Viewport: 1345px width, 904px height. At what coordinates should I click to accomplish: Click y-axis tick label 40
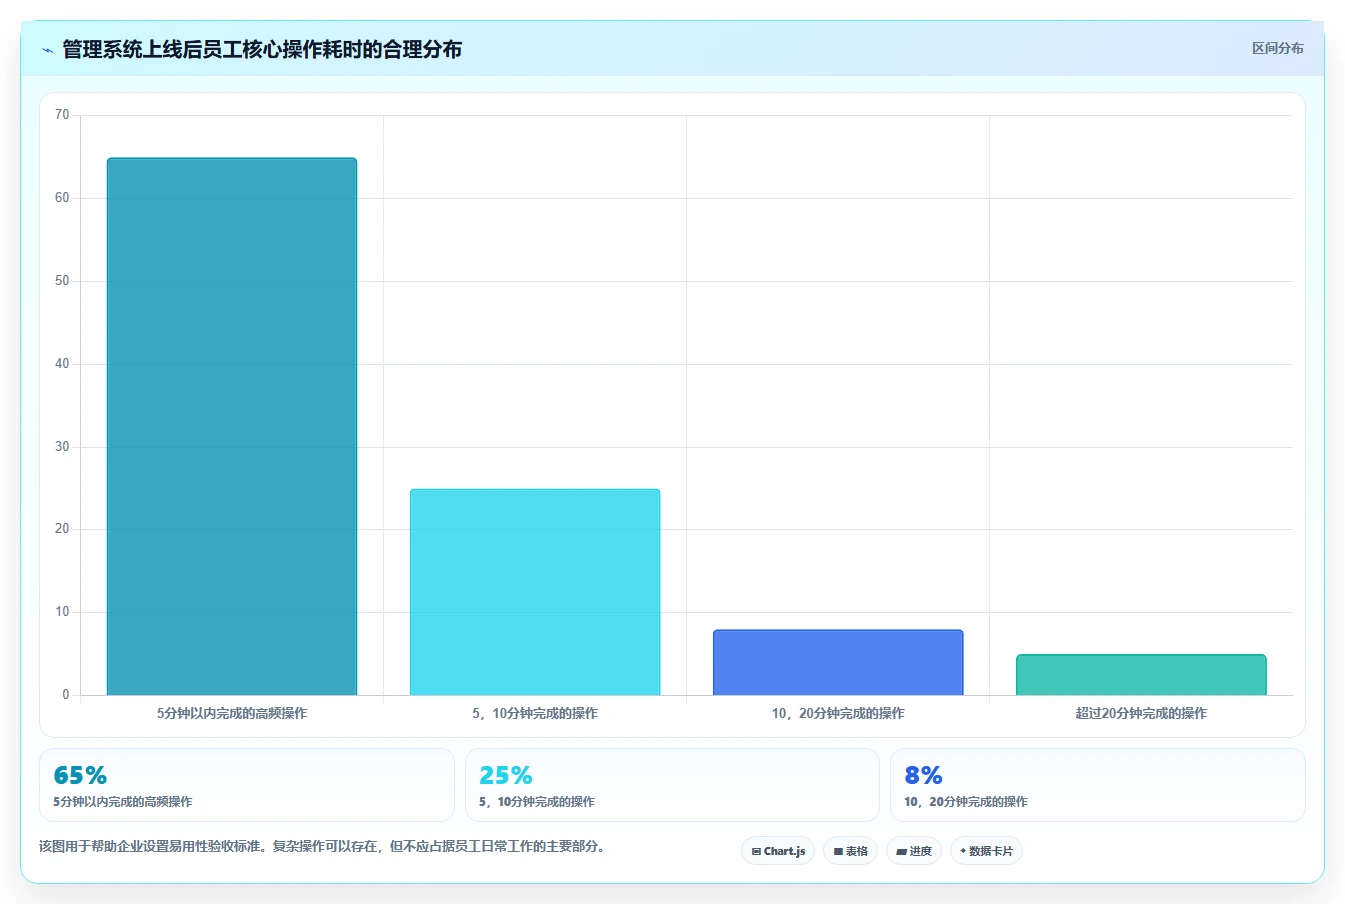[62, 364]
